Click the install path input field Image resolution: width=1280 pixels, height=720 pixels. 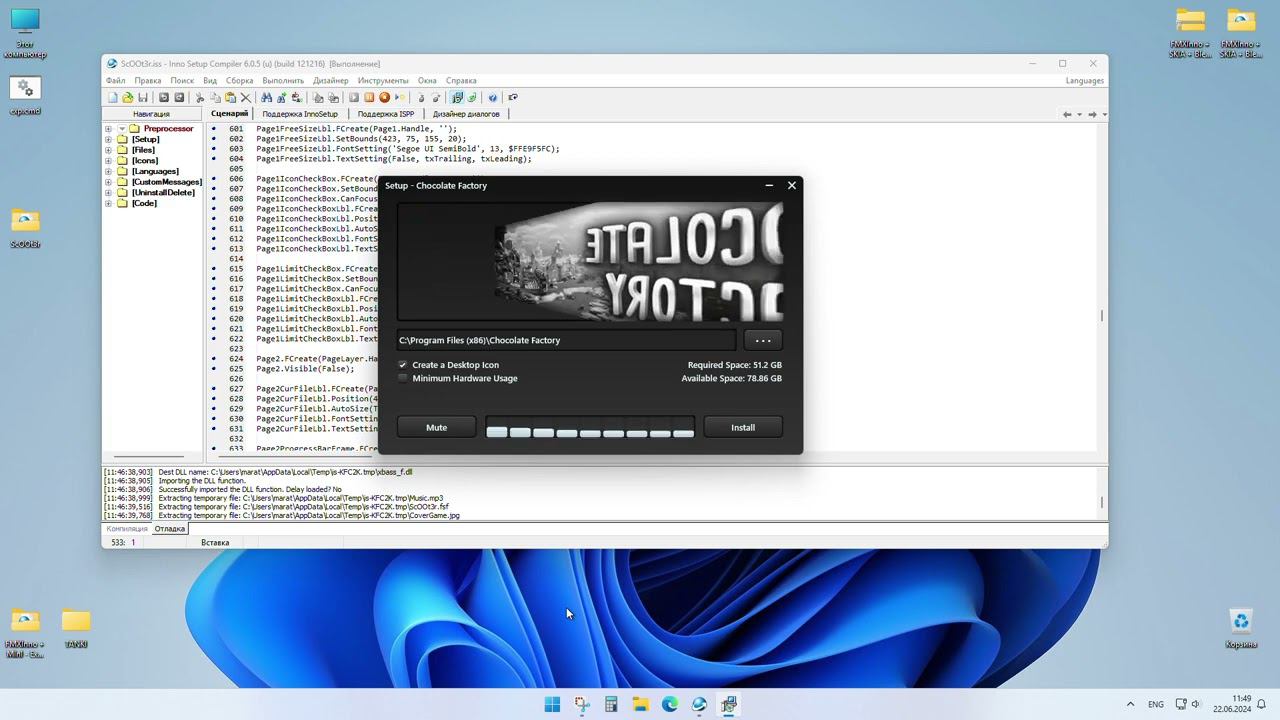point(566,340)
